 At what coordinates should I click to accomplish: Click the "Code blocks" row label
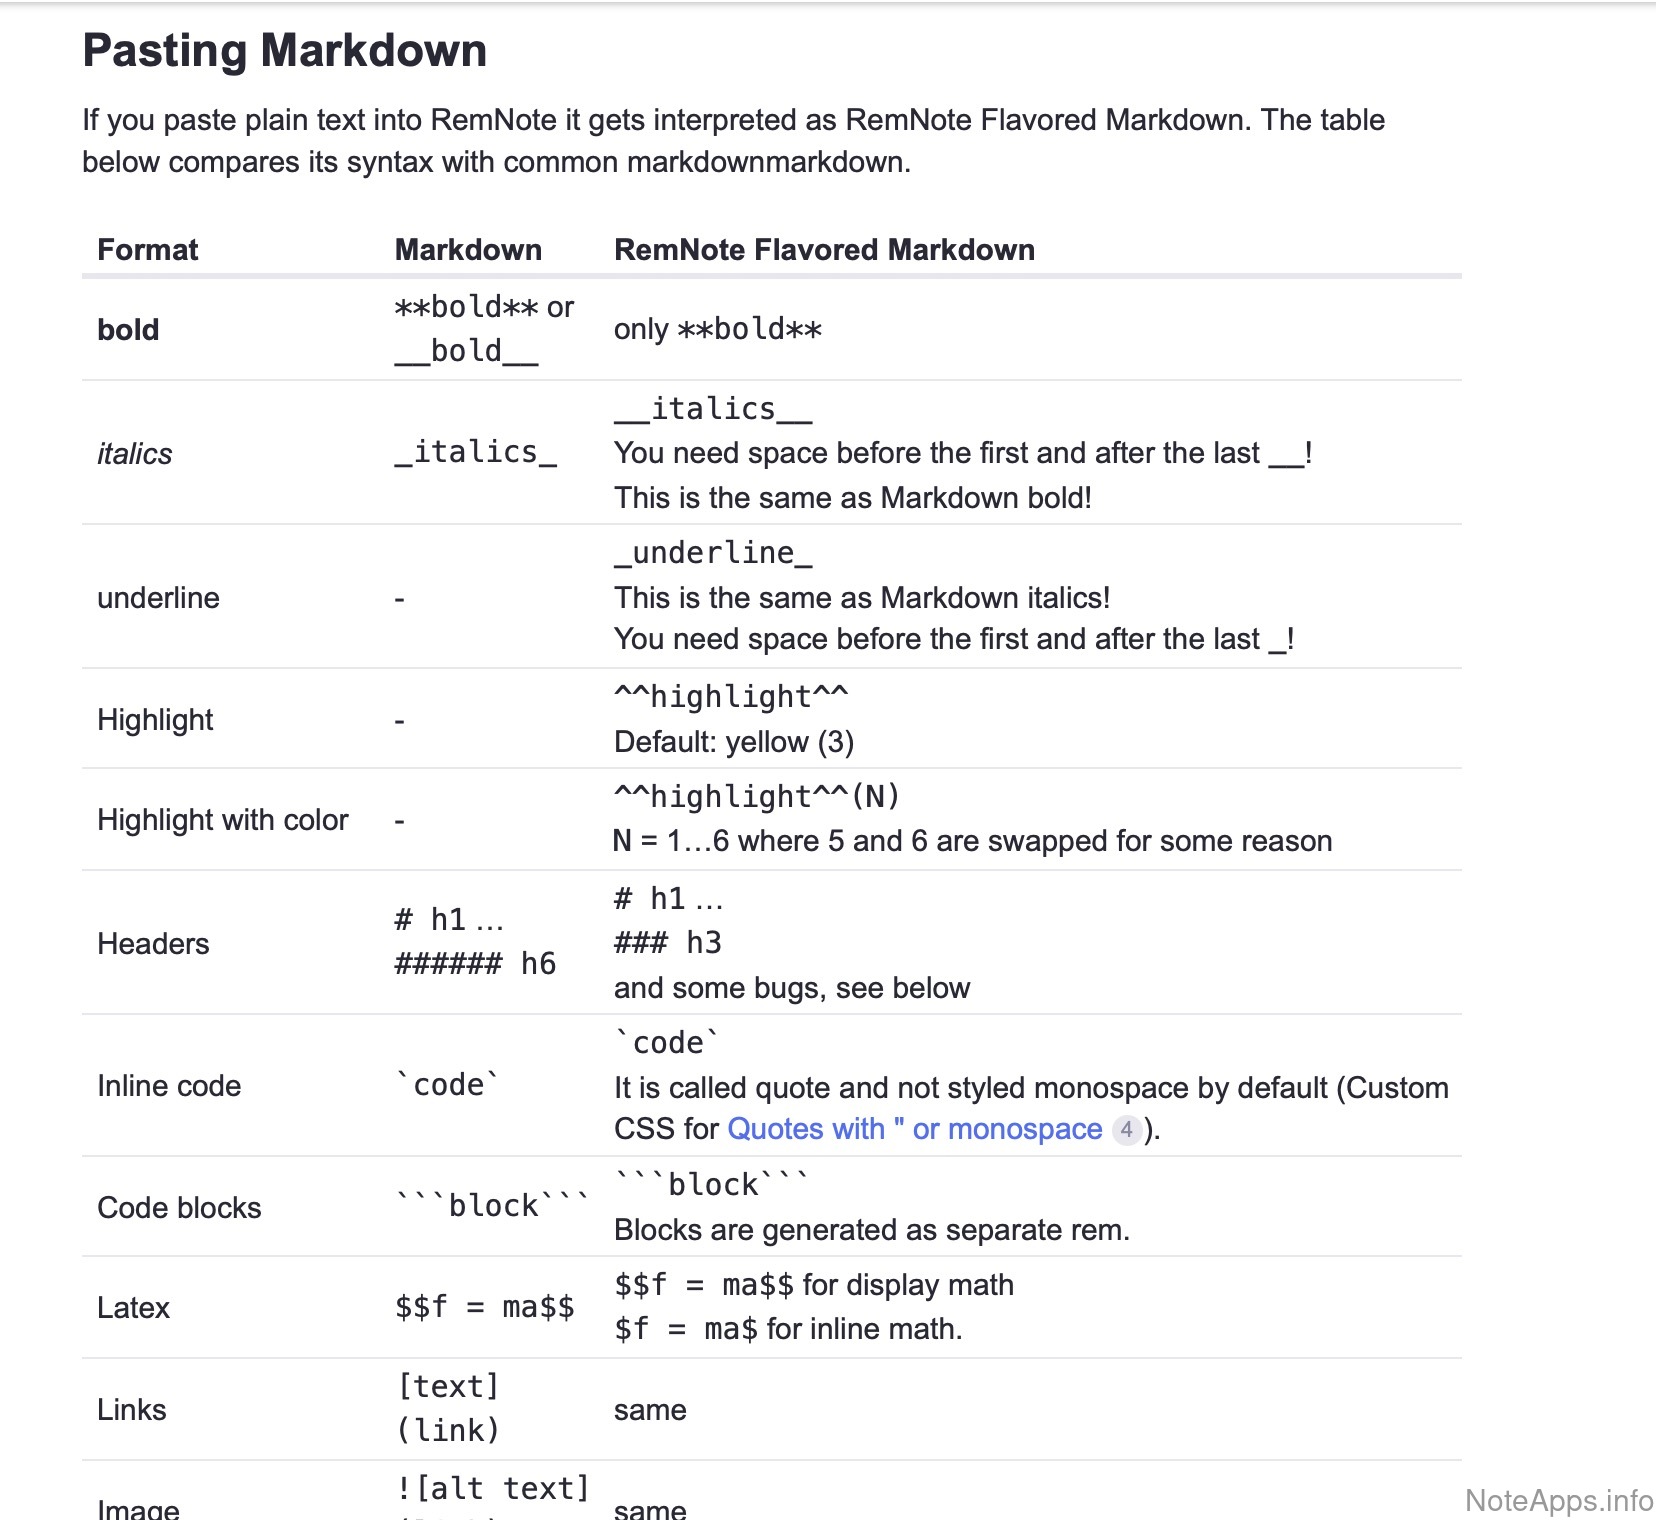[x=179, y=1208]
